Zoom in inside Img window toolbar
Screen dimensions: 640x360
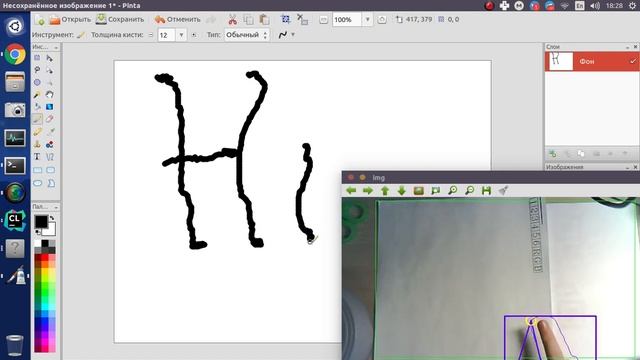453,190
